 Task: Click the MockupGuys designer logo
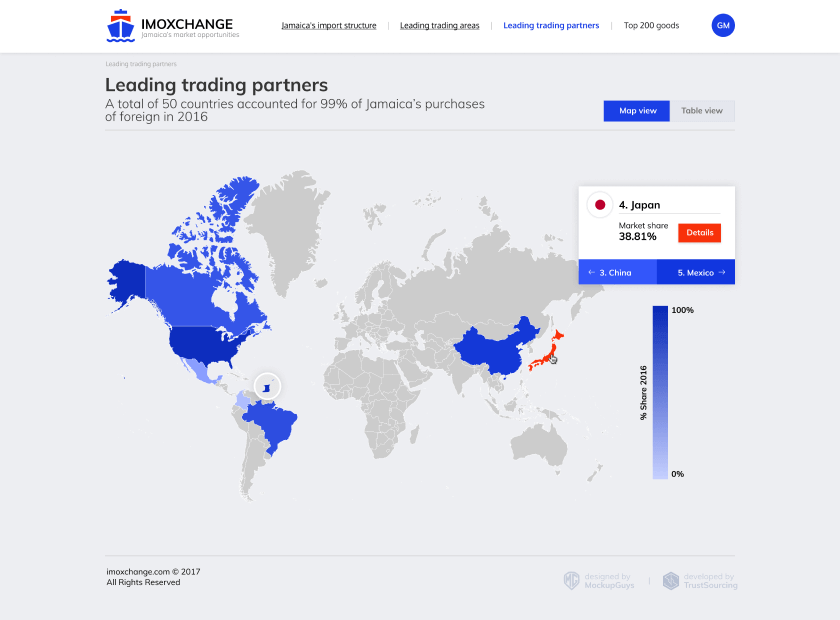pos(572,581)
